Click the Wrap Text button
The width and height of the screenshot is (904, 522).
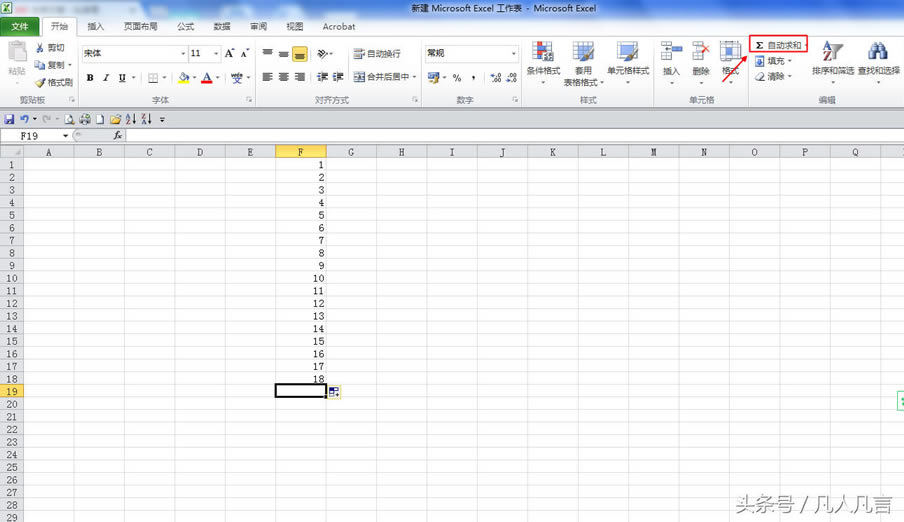(377, 53)
